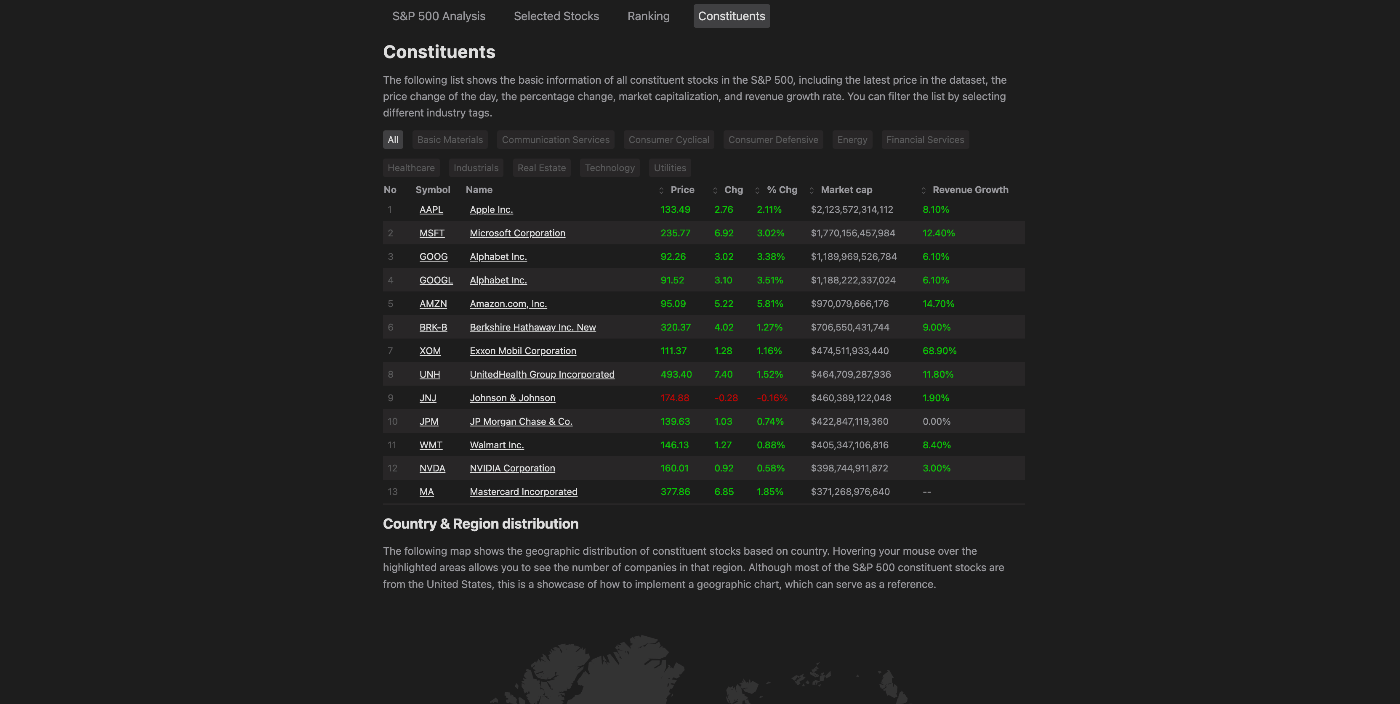1400x704 pixels.
Task: Open the Amazon.com, Inc. link
Action: (508, 304)
